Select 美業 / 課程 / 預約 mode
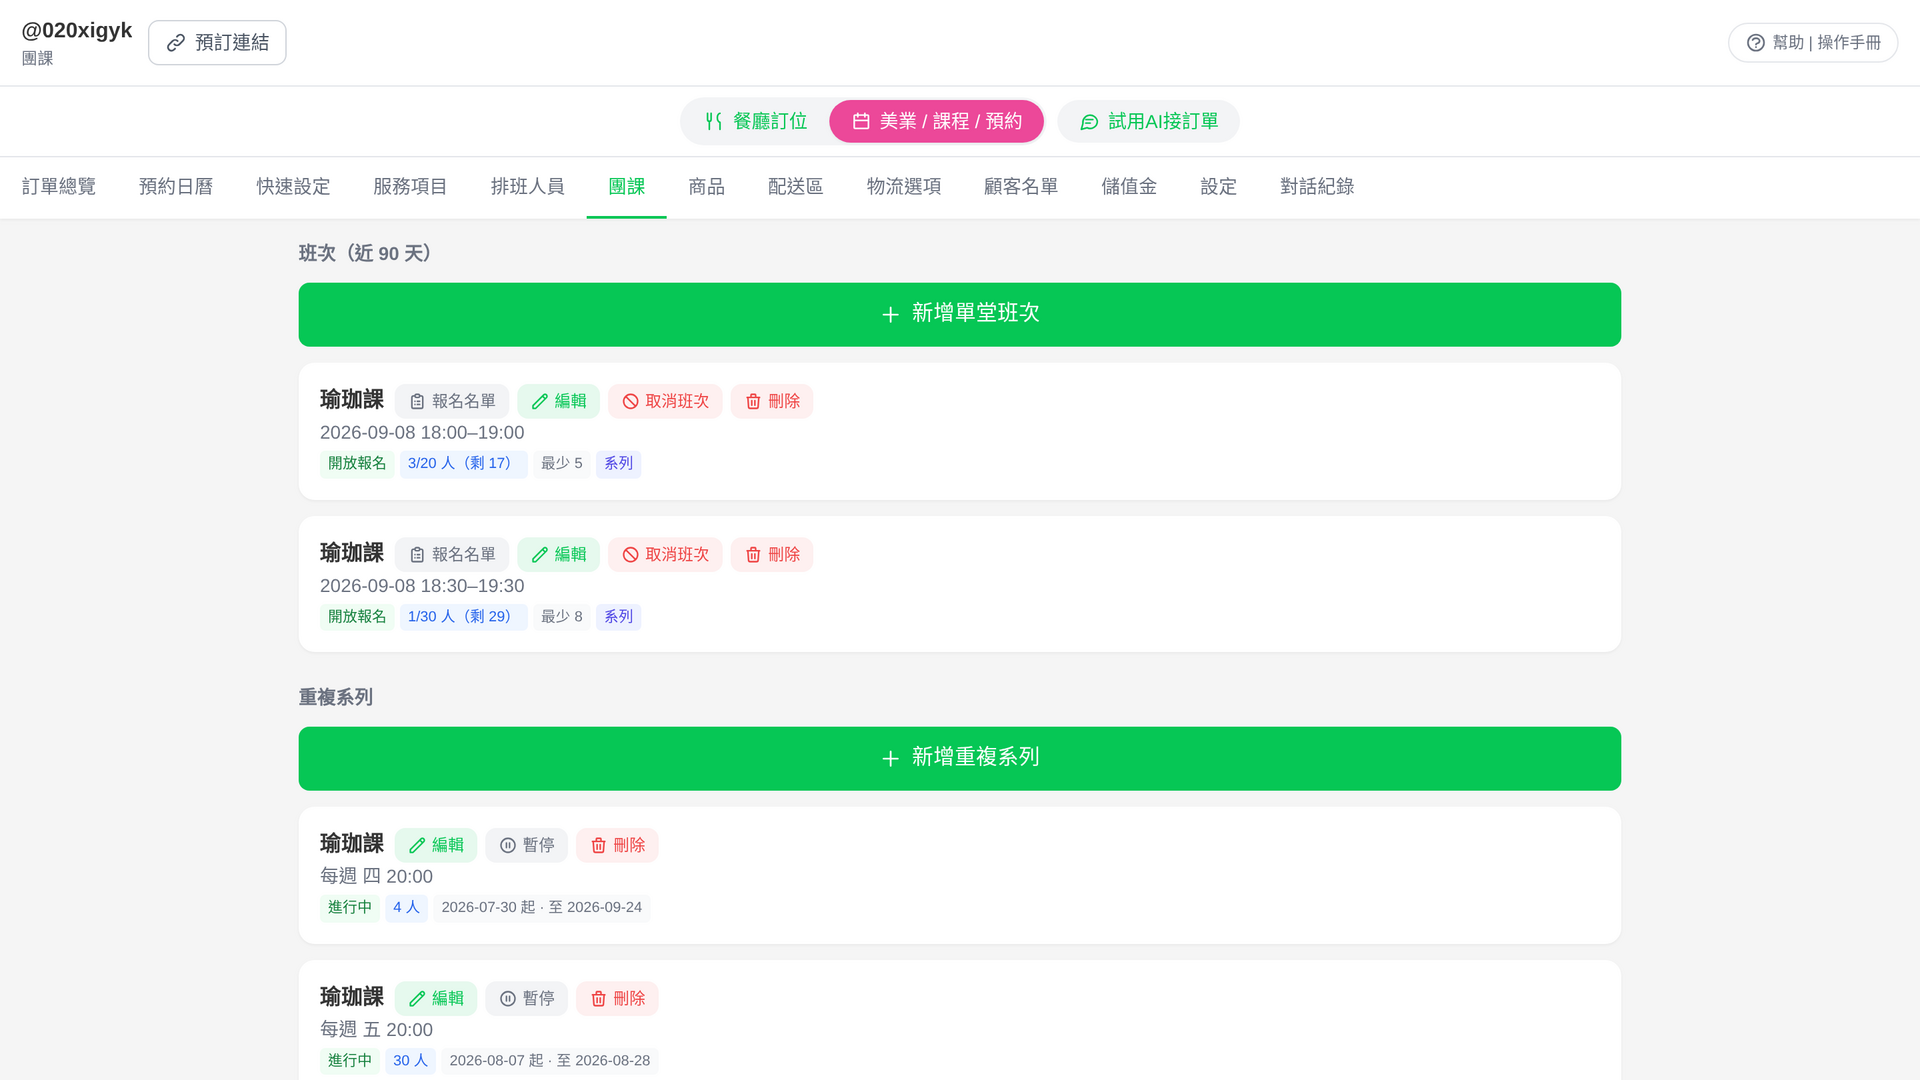 936,121
